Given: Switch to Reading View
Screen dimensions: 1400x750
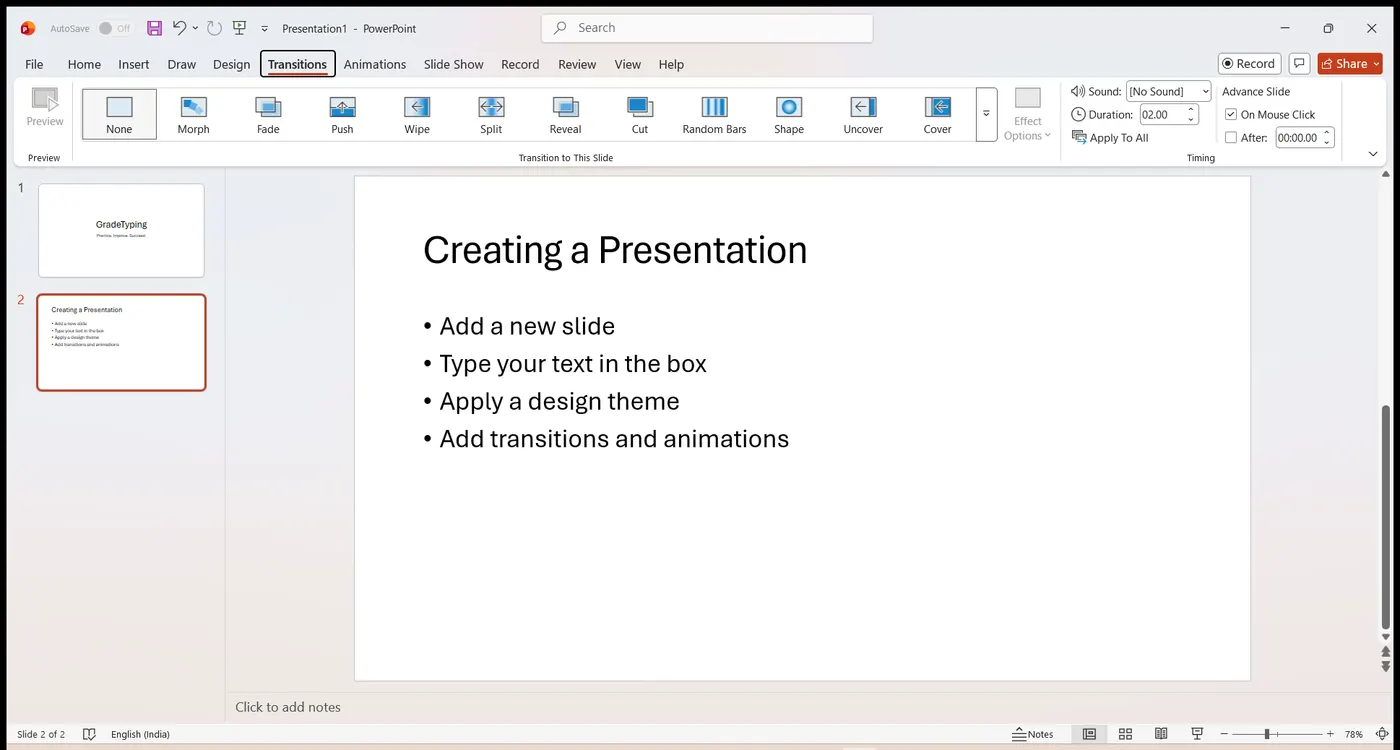Looking at the screenshot, I should tap(1161, 734).
